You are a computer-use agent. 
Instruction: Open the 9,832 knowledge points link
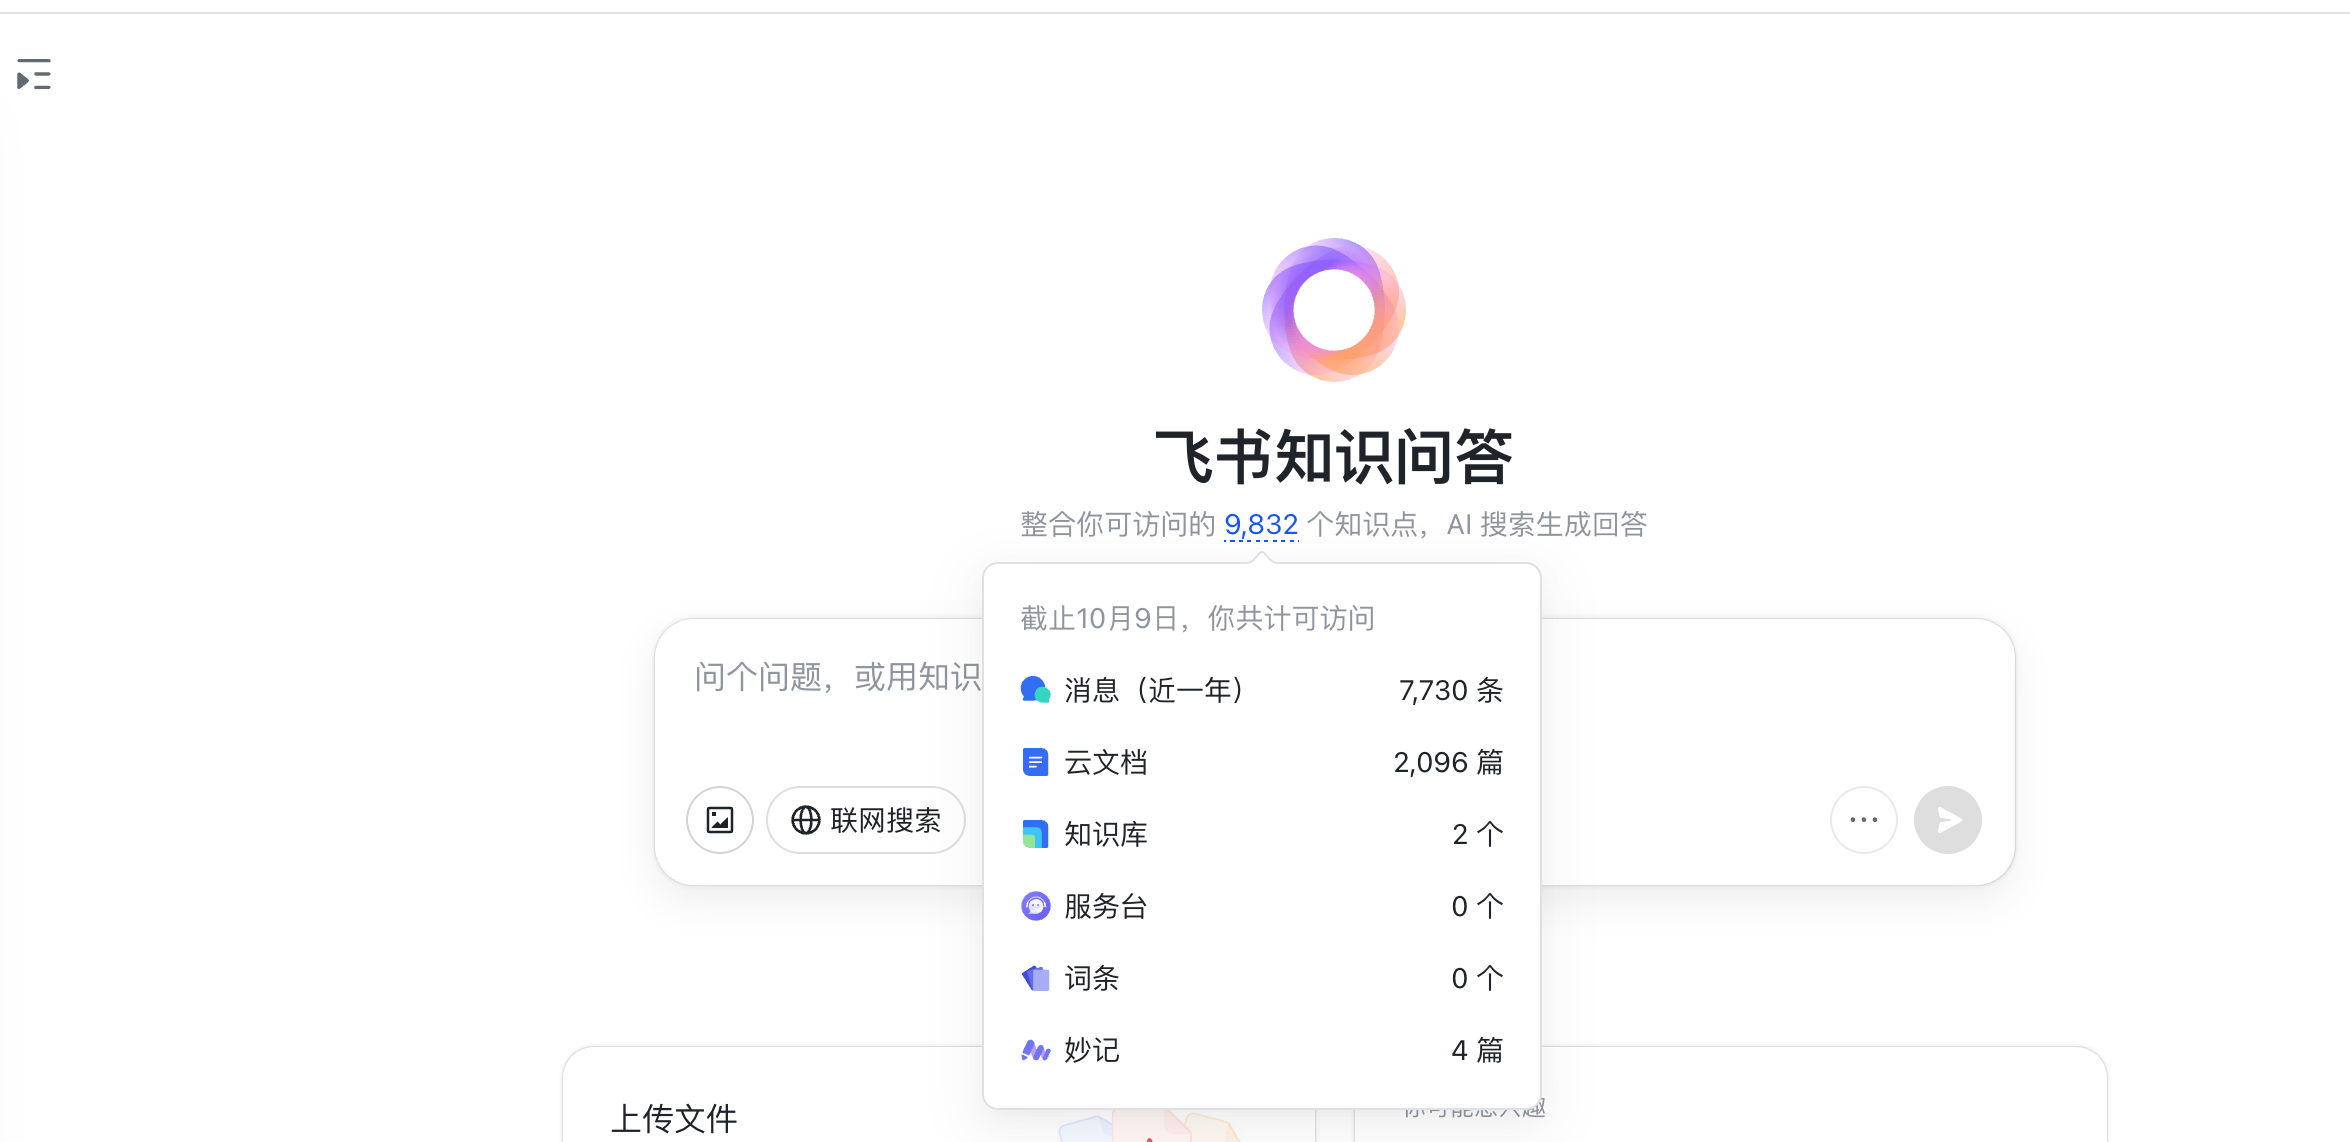(1260, 524)
